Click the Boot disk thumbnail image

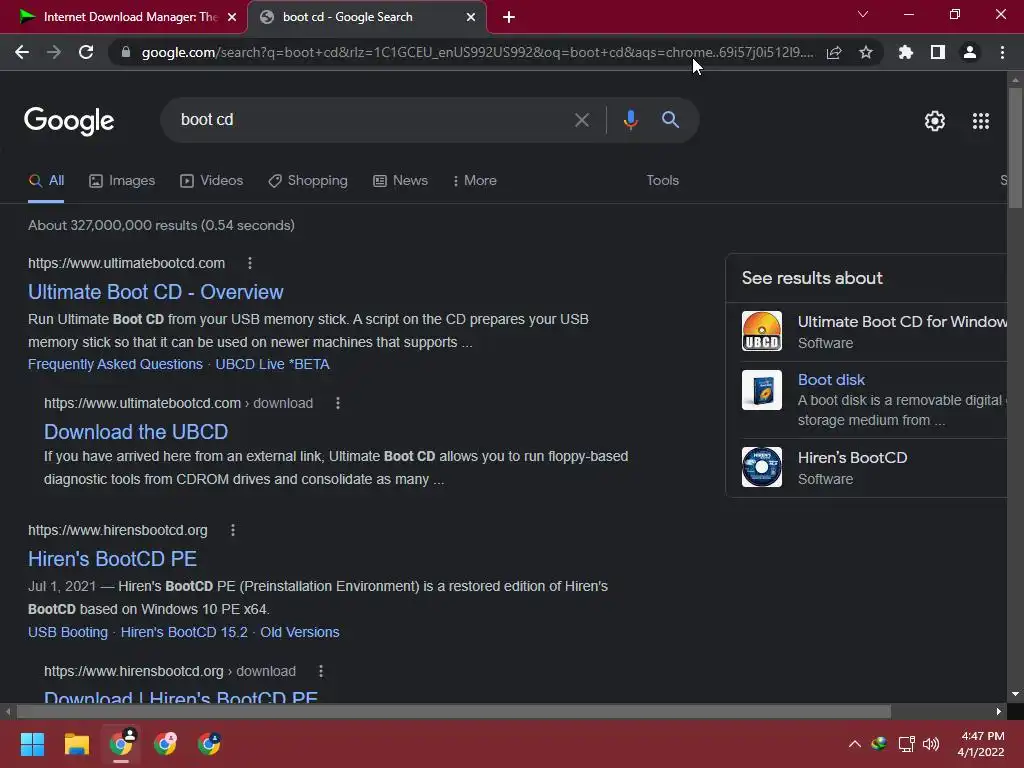(761, 390)
